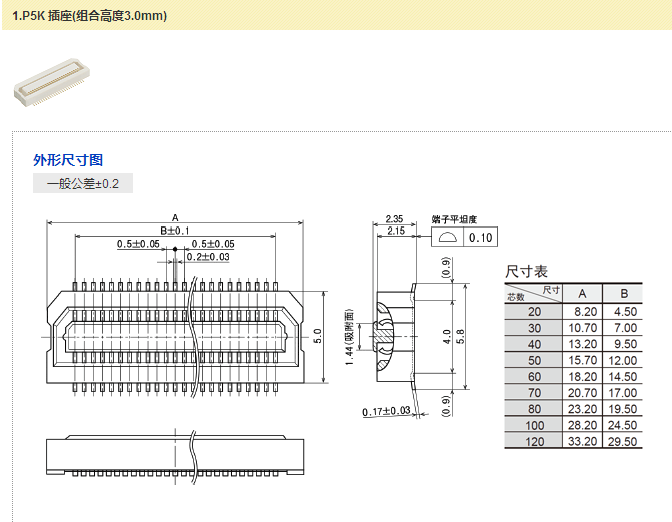This screenshot has width=672, height=522.
Task: Click the 33.20 value in column A
Action: [x=582, y=441]
